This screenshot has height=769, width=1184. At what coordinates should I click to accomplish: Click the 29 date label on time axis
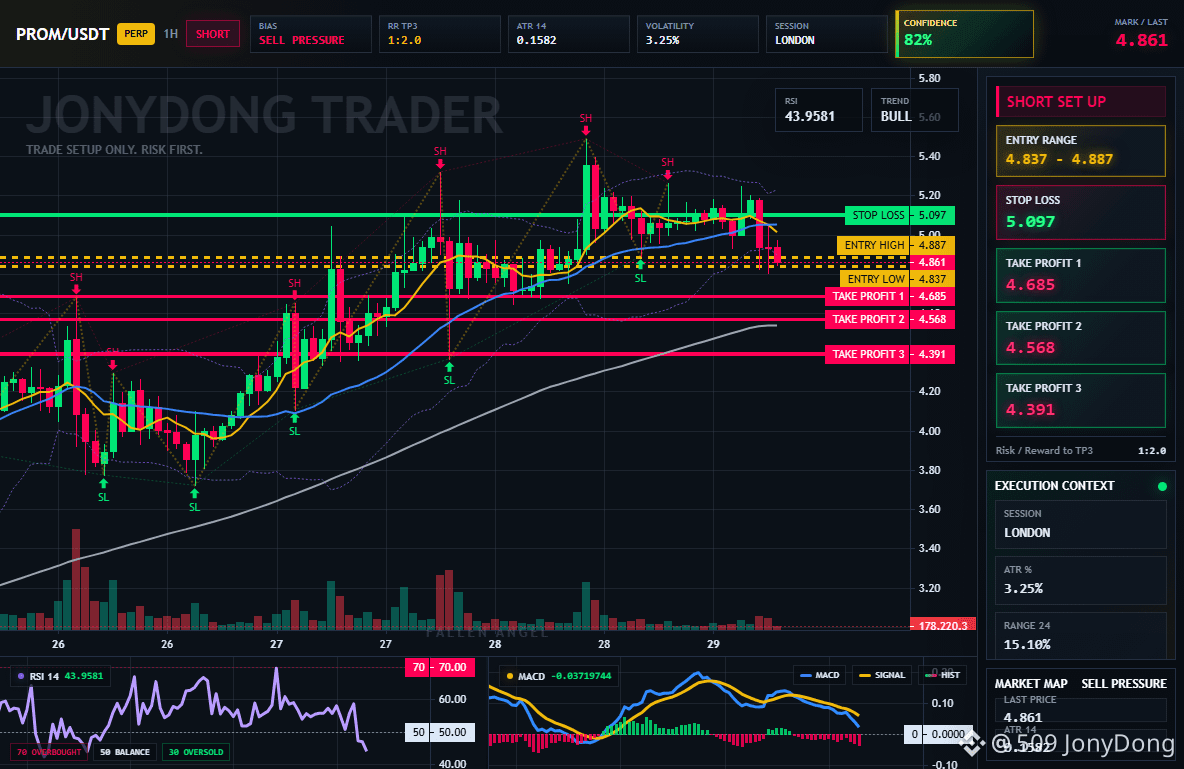click(713, 644)
